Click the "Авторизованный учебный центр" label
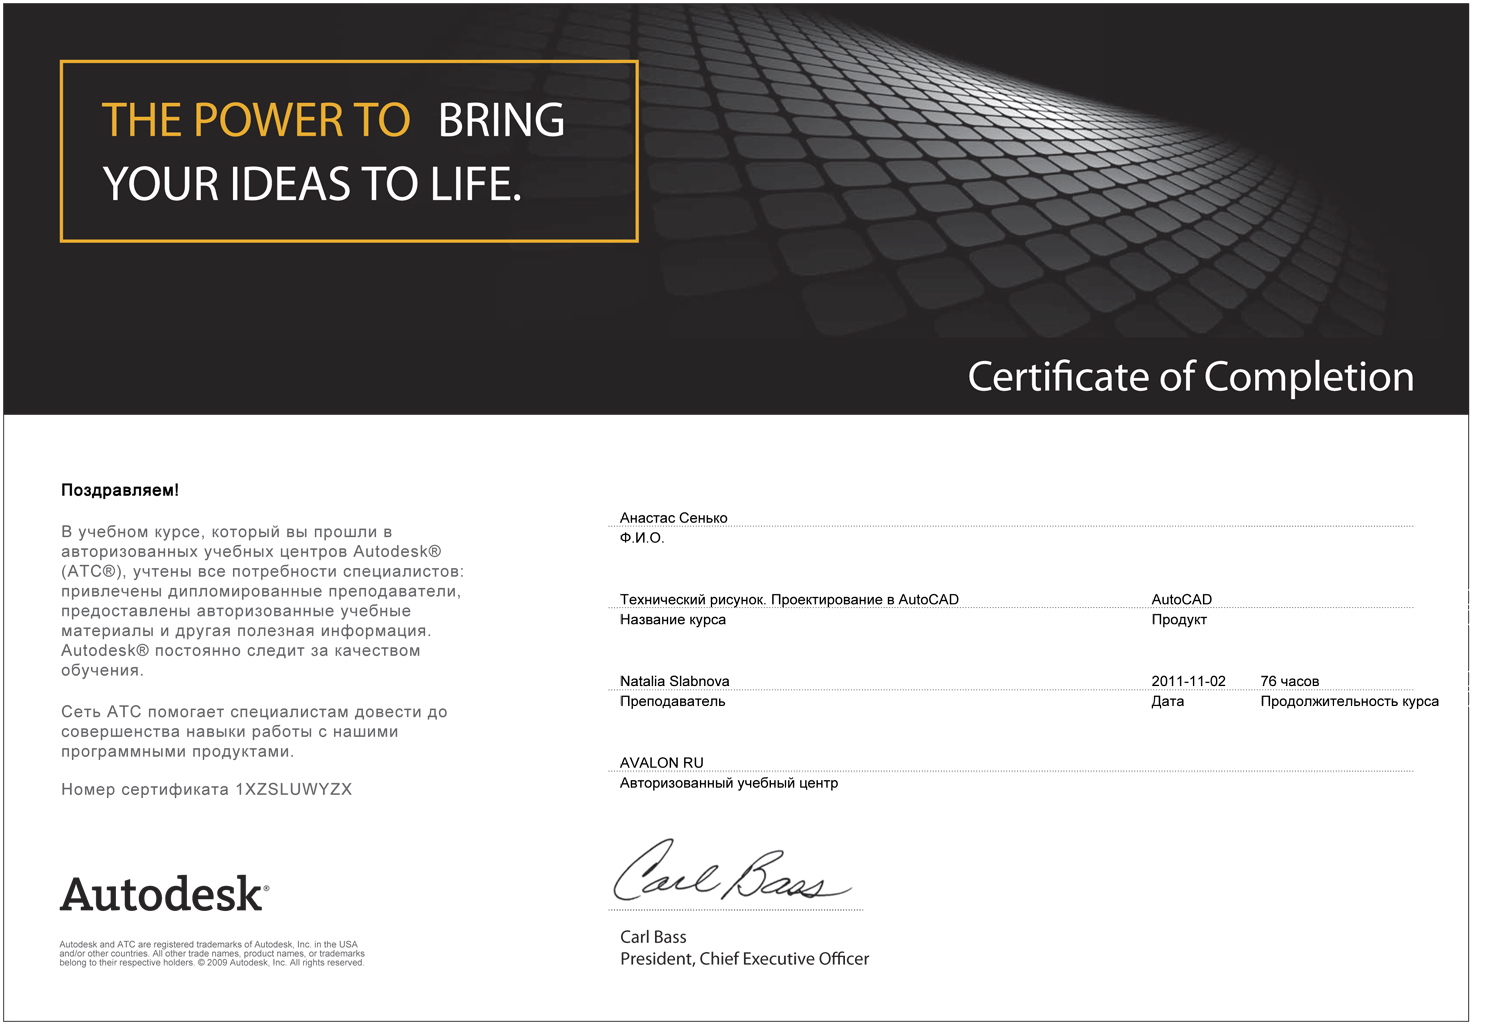 click(729, 783)
